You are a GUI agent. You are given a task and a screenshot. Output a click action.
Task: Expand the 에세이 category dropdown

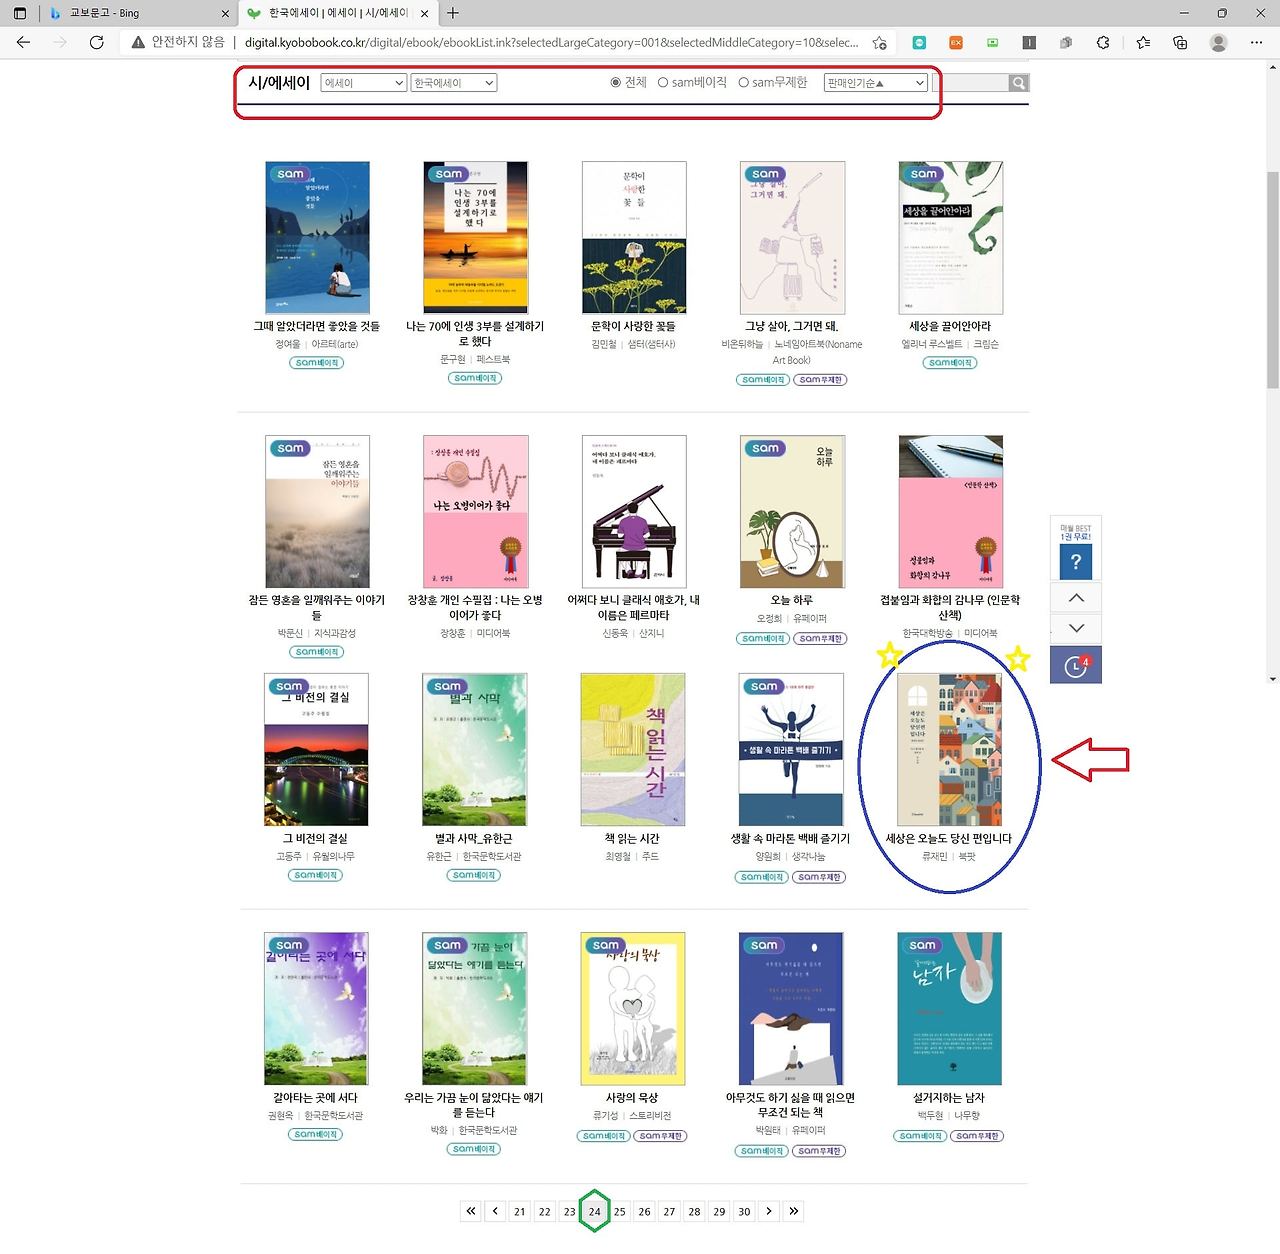point(363,83)
